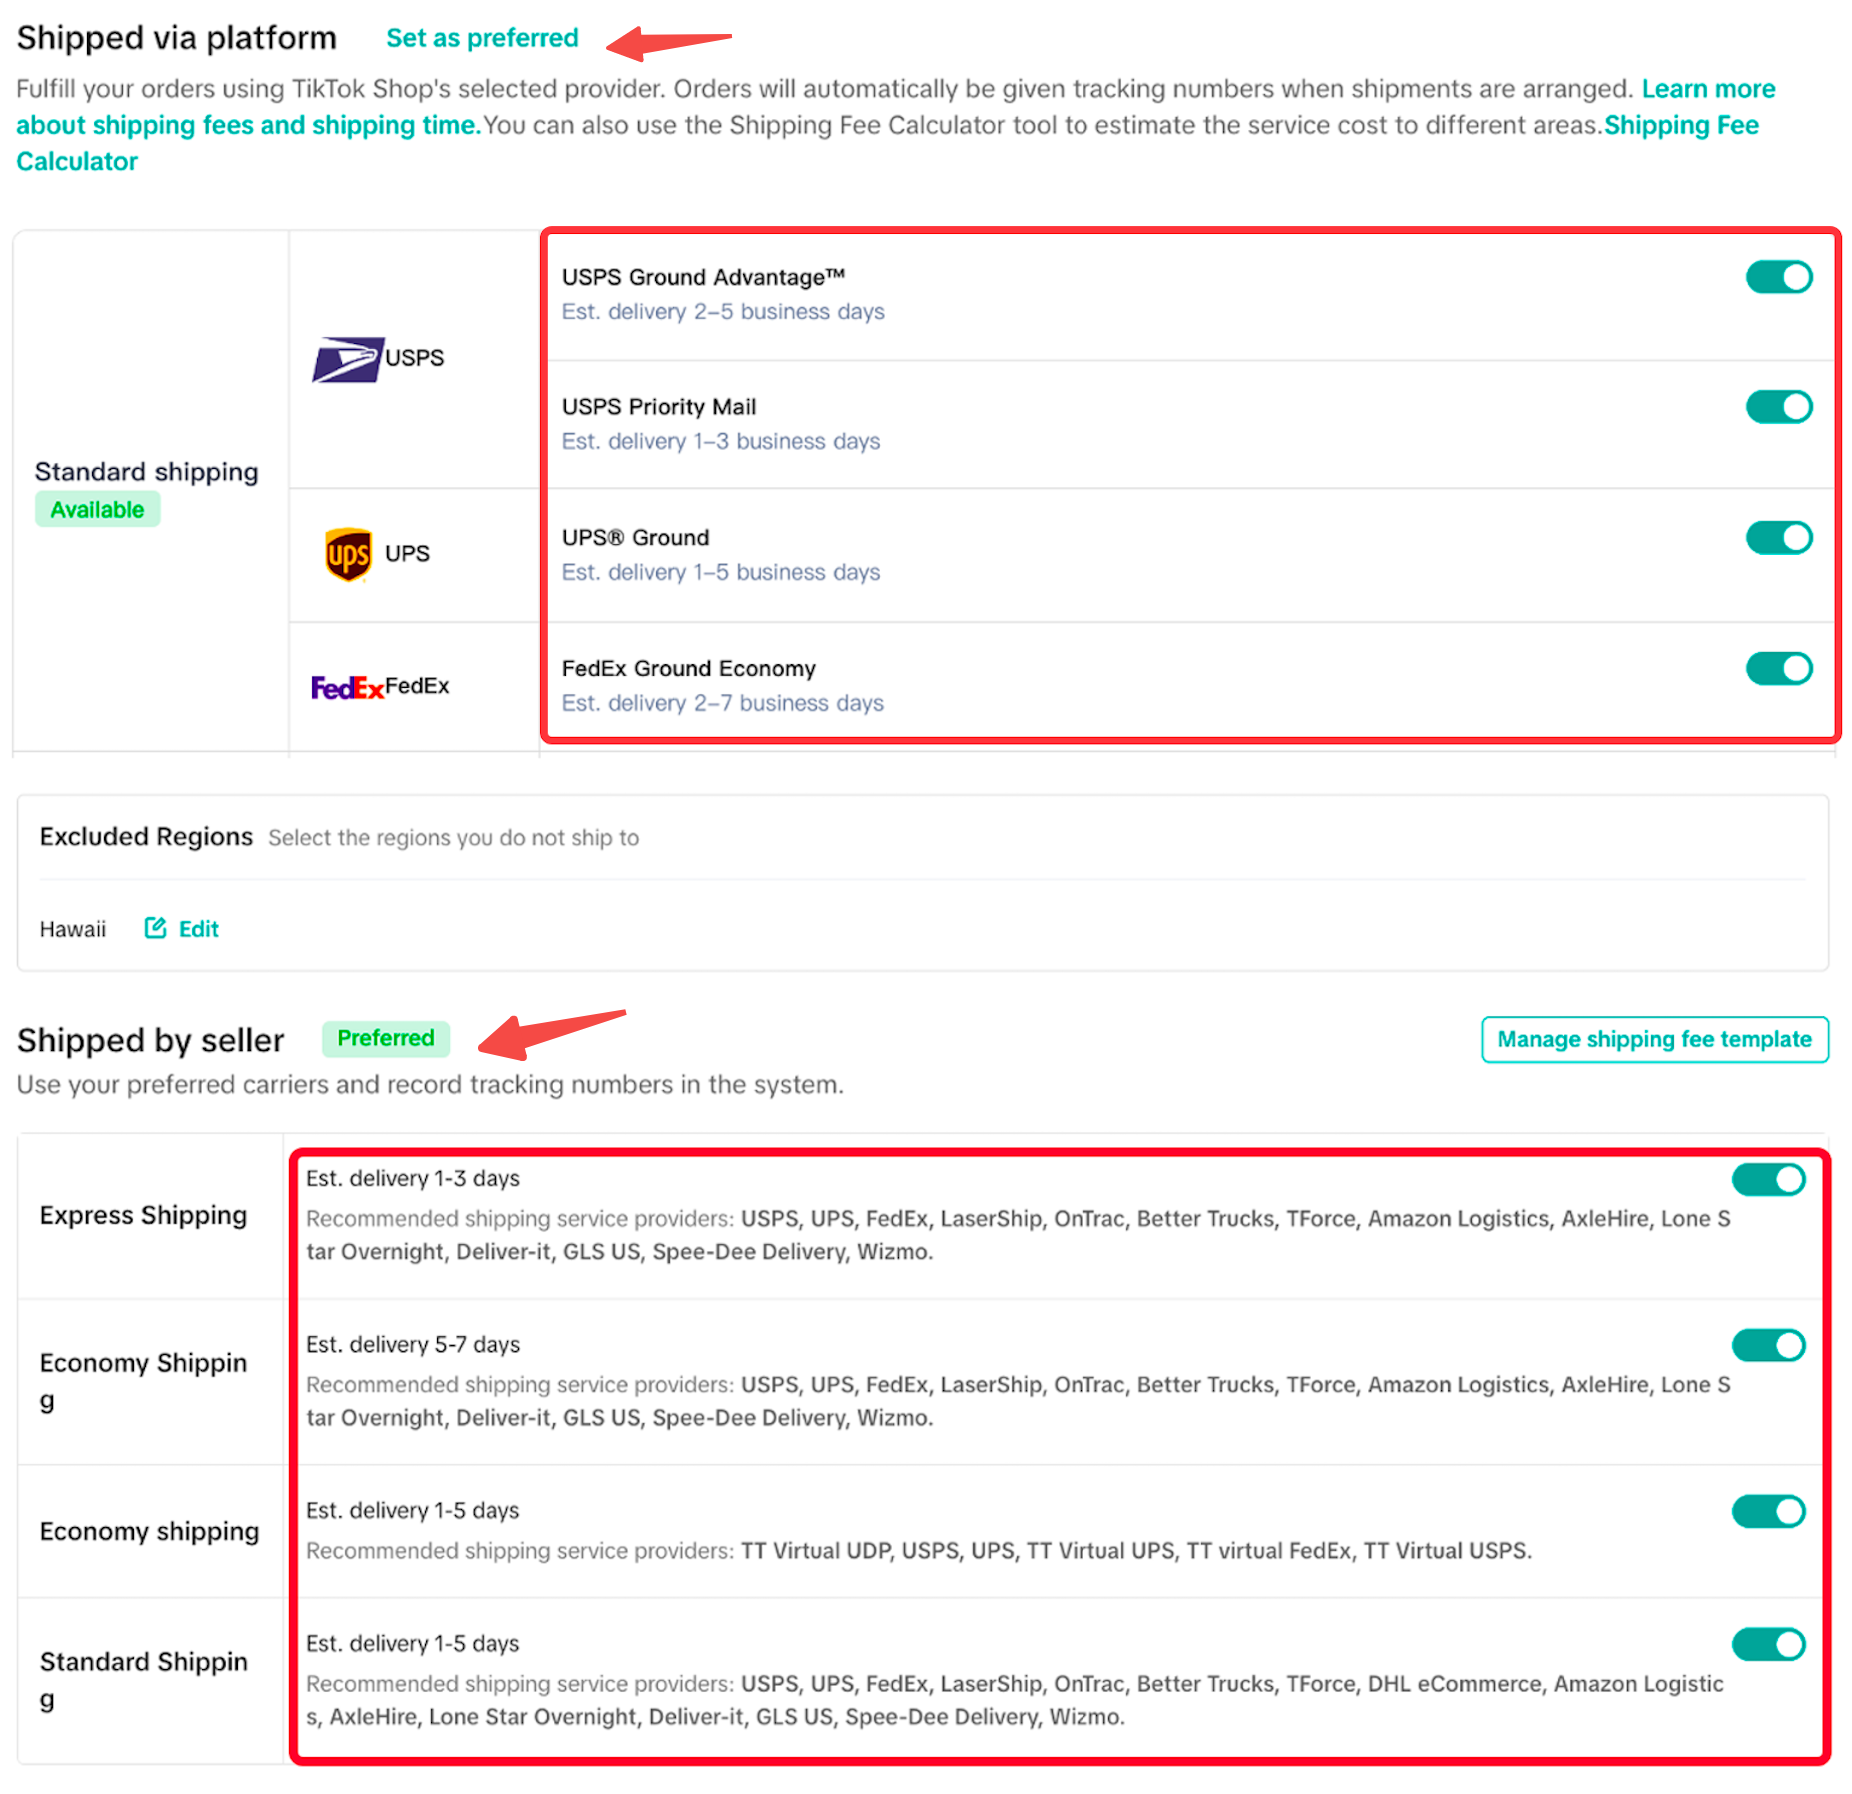This screenshot has height=1794, width=1852.
Task: Switch off seller Standard Shipping toggle
Action: pos(1767,1645)
